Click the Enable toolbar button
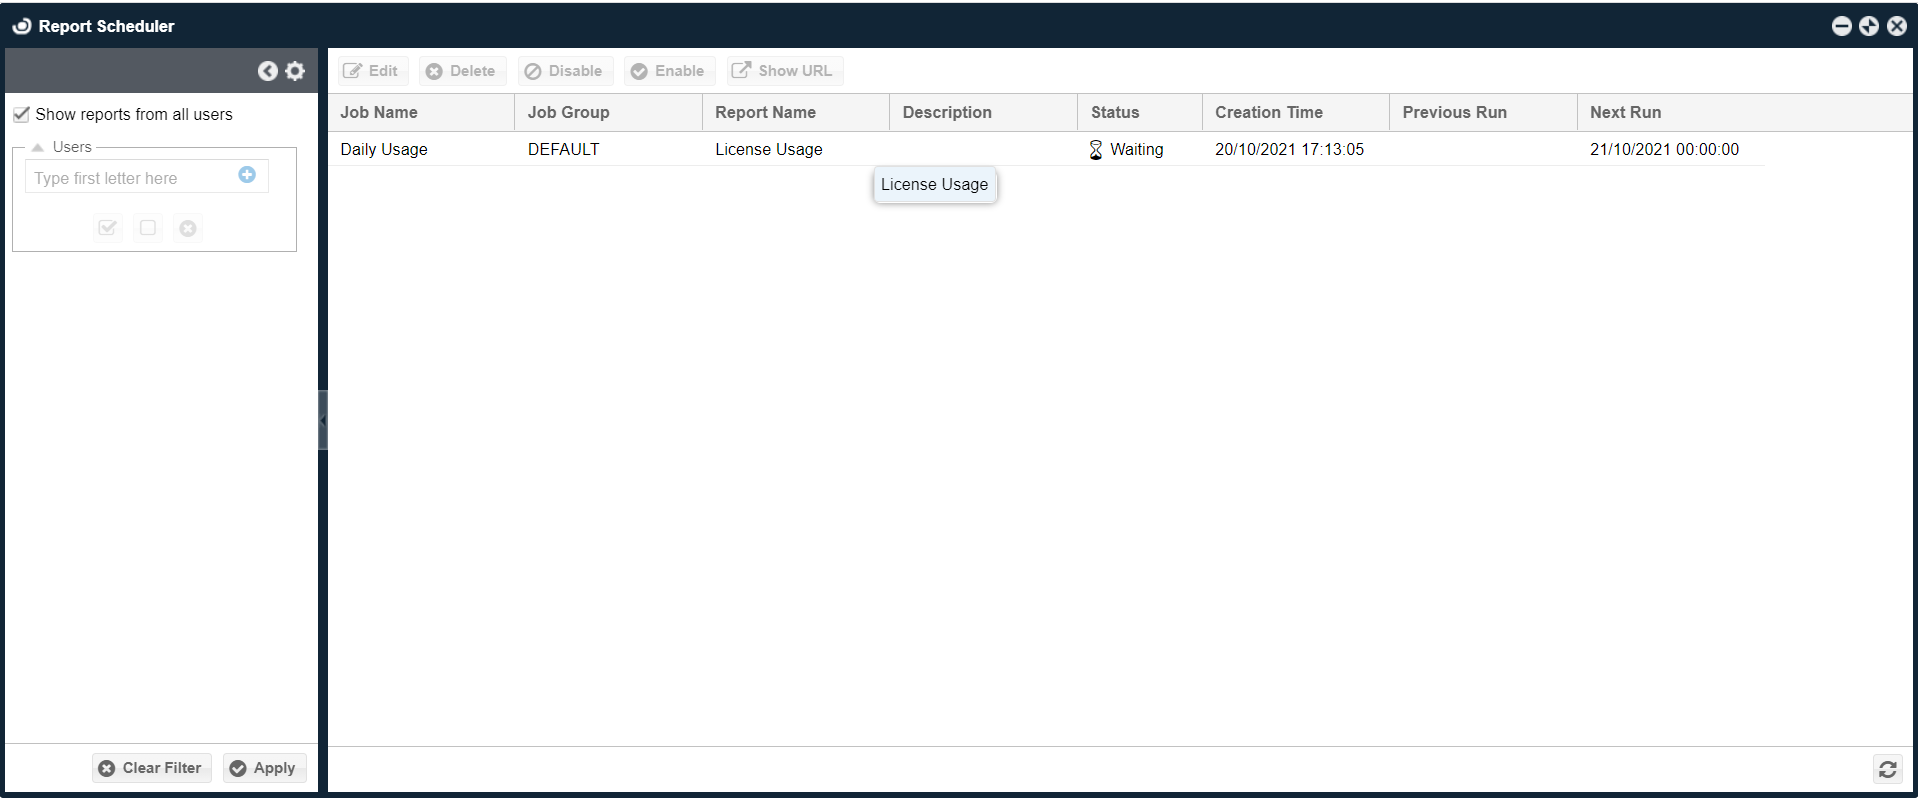Viewport: 1918px width, 798px height. tap(668, 71)
